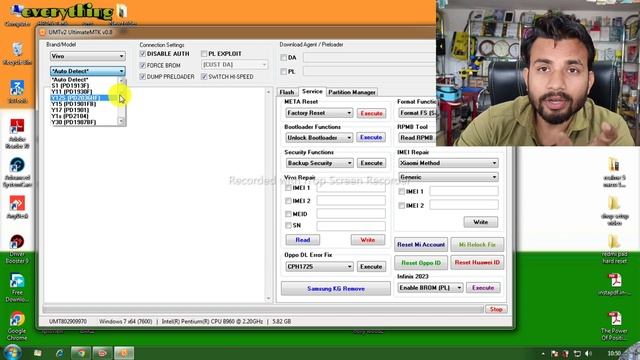Toggle the SWITCH HI-SPEED checkbox
The width and height of the screenshot is (640, 360).
pos(204,76)
